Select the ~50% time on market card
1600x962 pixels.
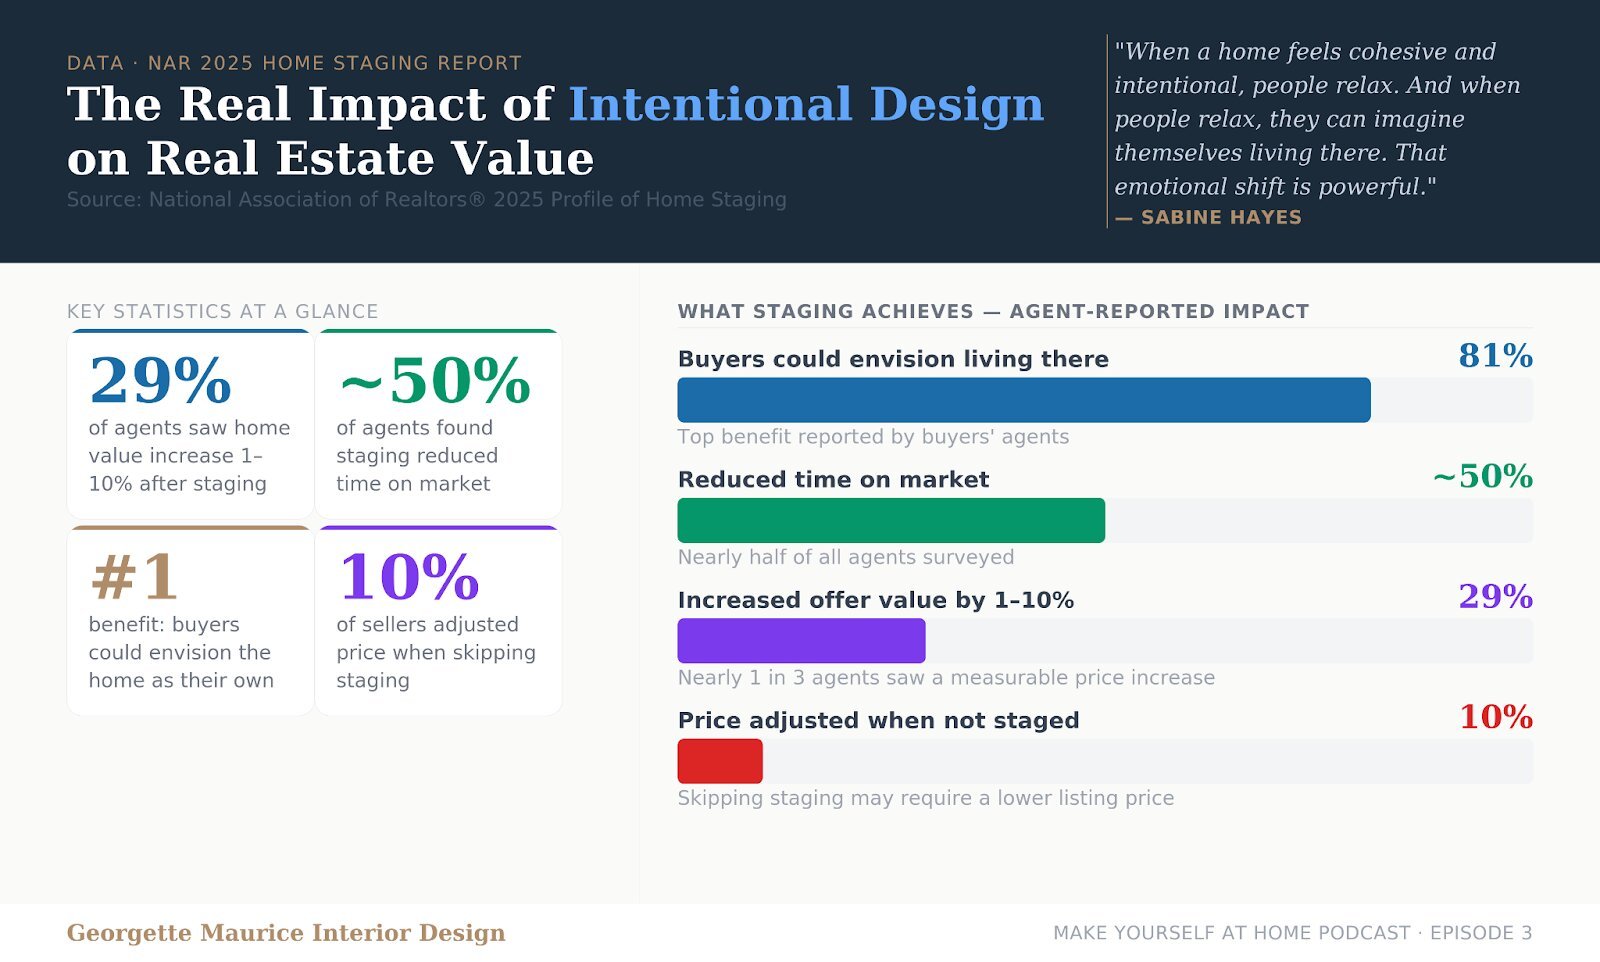(438, 424)
